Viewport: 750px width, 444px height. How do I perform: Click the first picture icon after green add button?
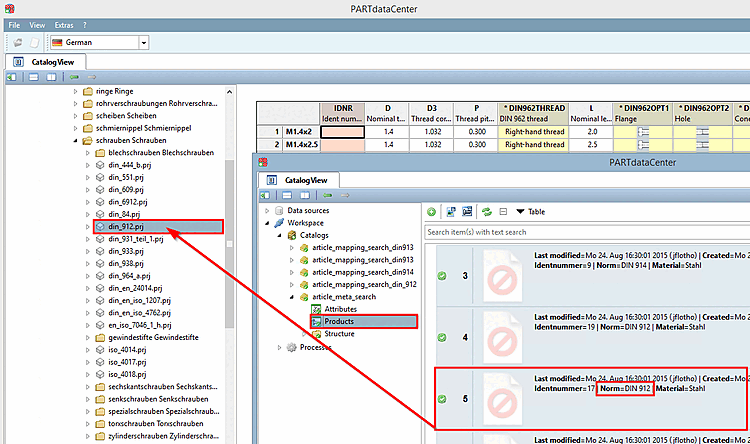point(451,211)
